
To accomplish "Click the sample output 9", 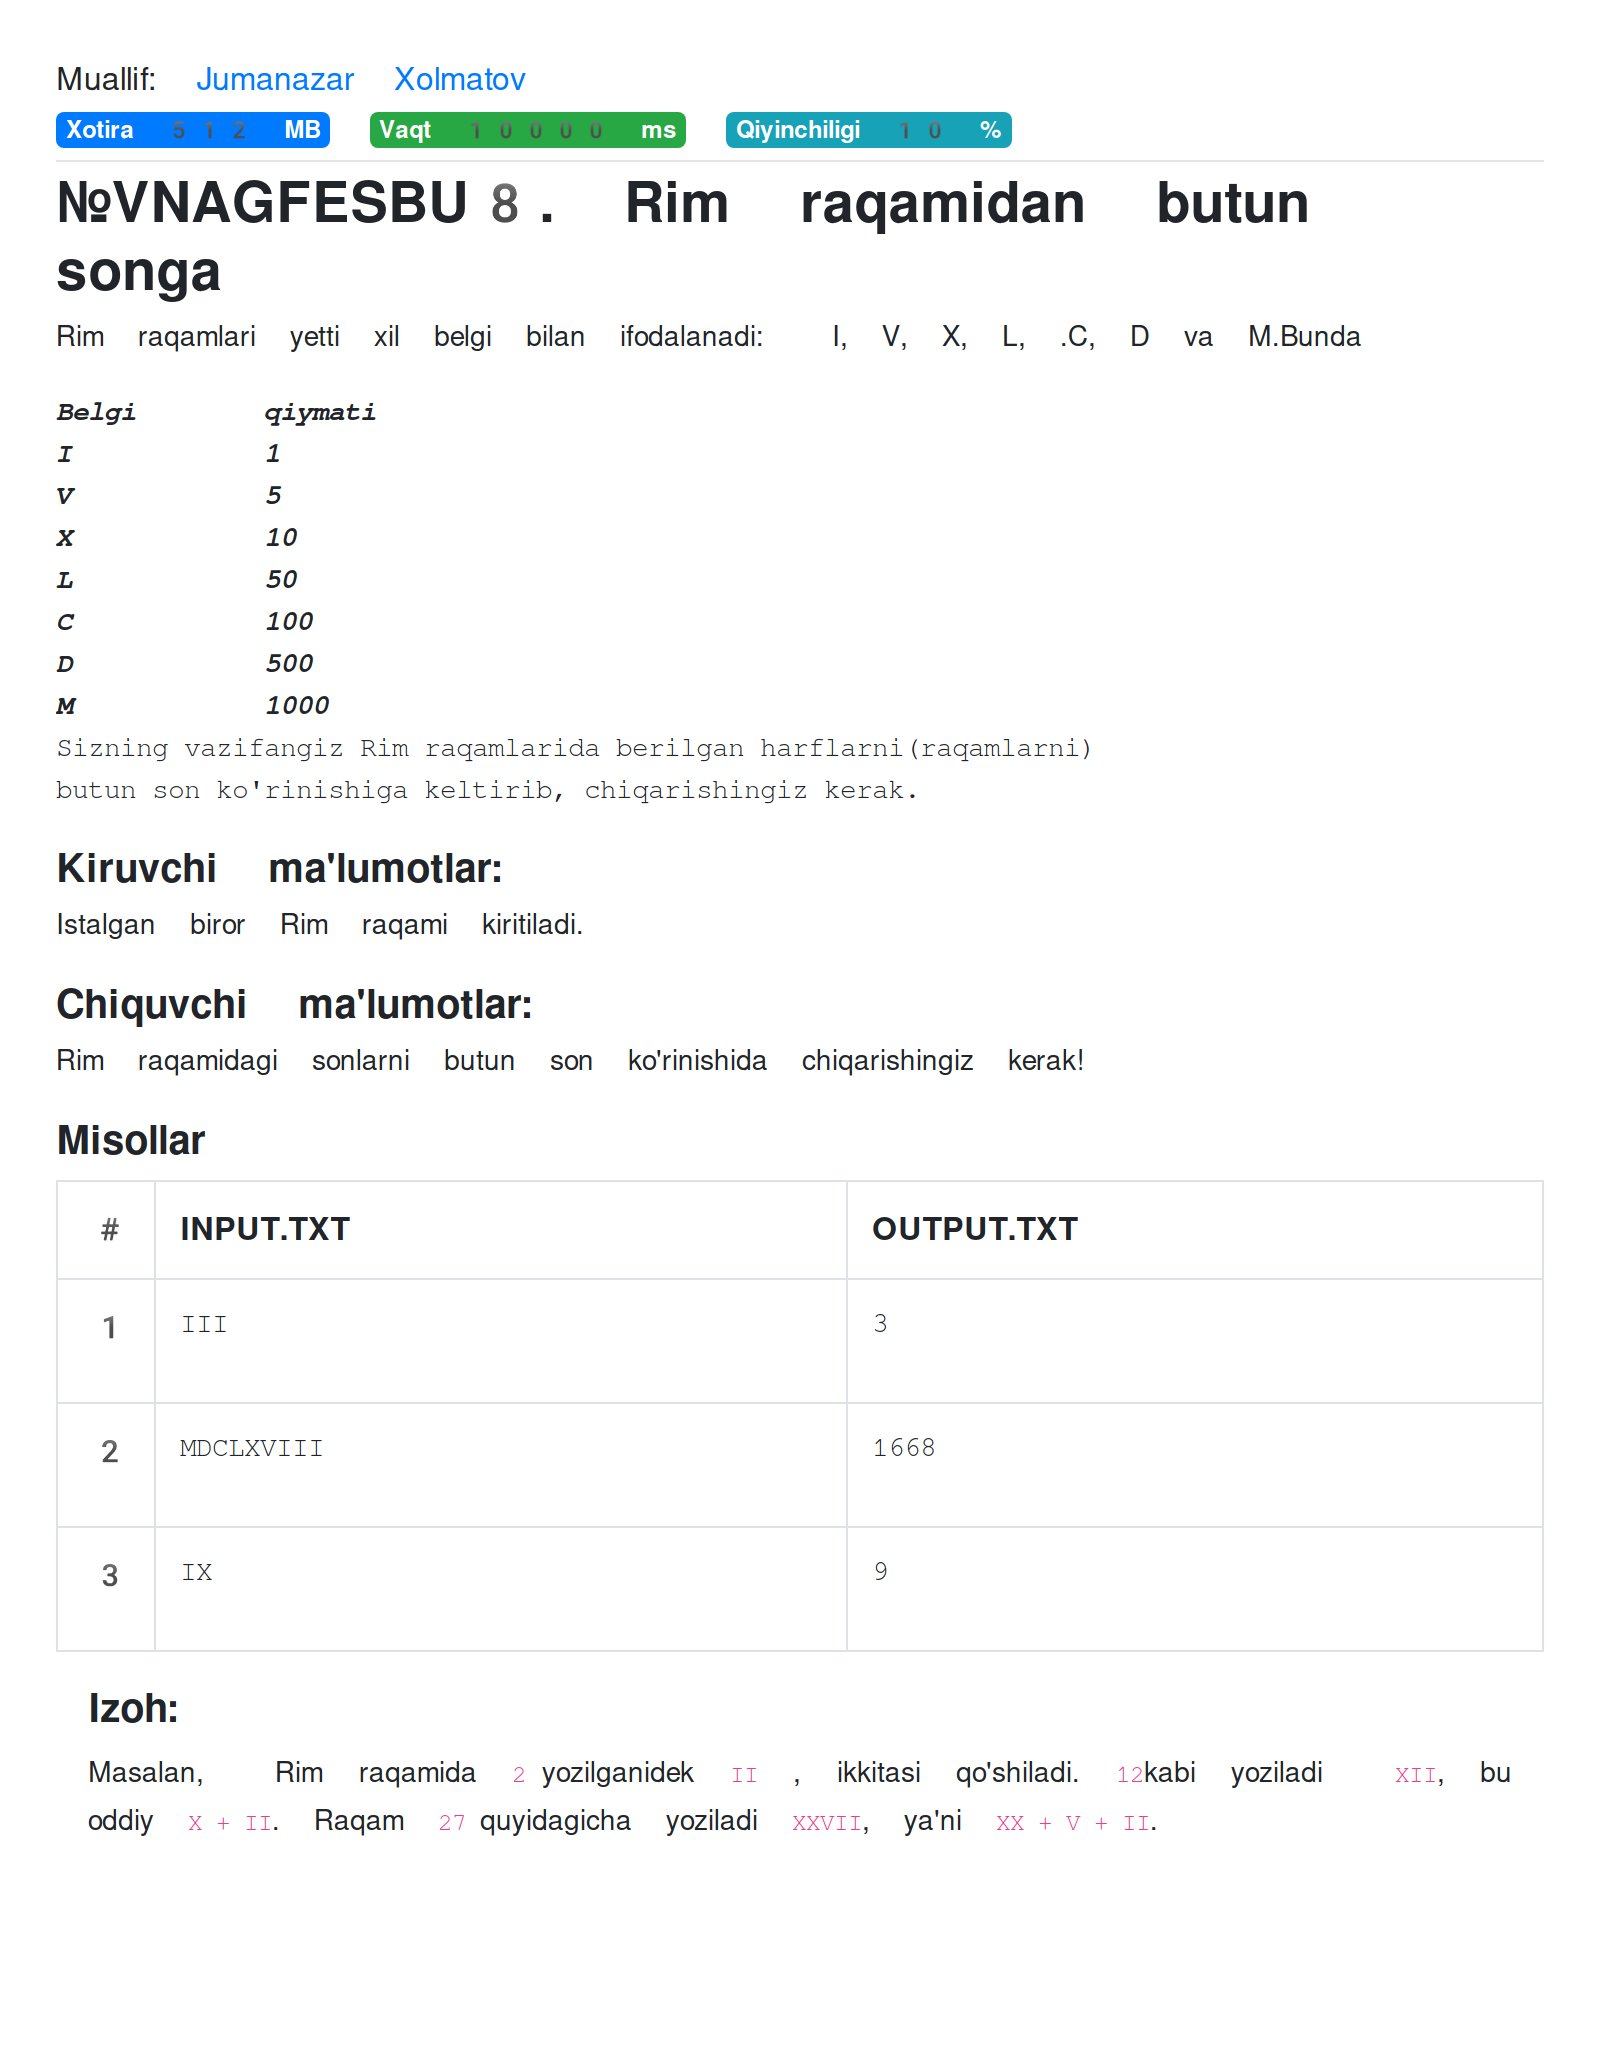I will (x=880, y=1573).
